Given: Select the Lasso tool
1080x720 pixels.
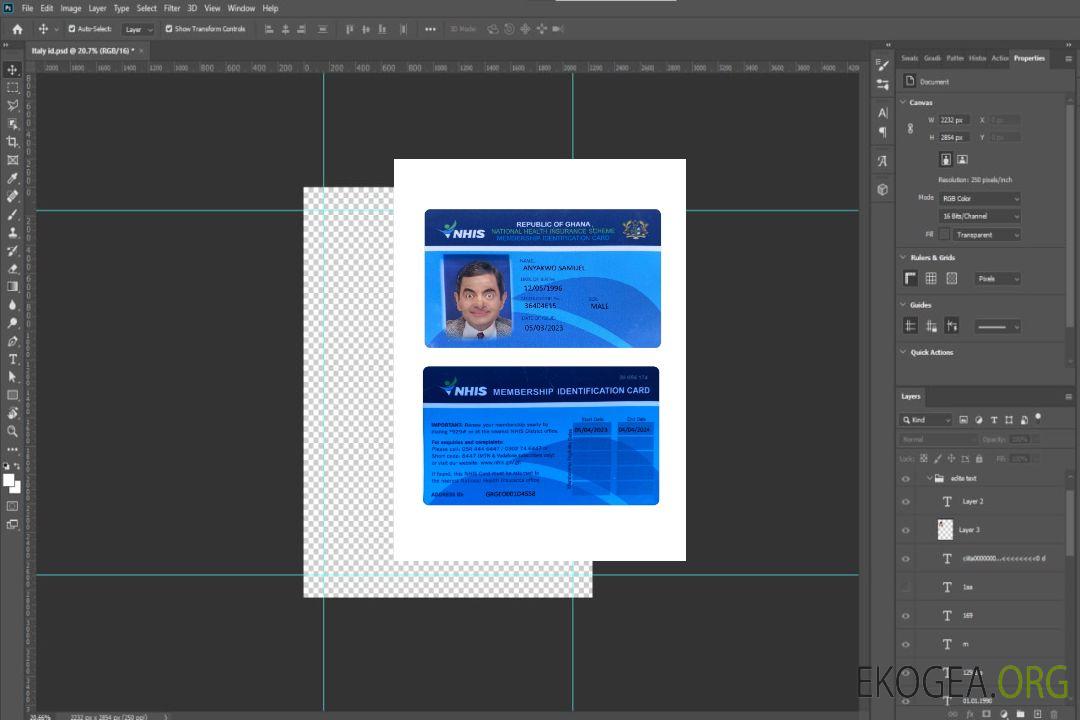Looking at the screenshot, I should pyautogui.click(x=12, y=105).
